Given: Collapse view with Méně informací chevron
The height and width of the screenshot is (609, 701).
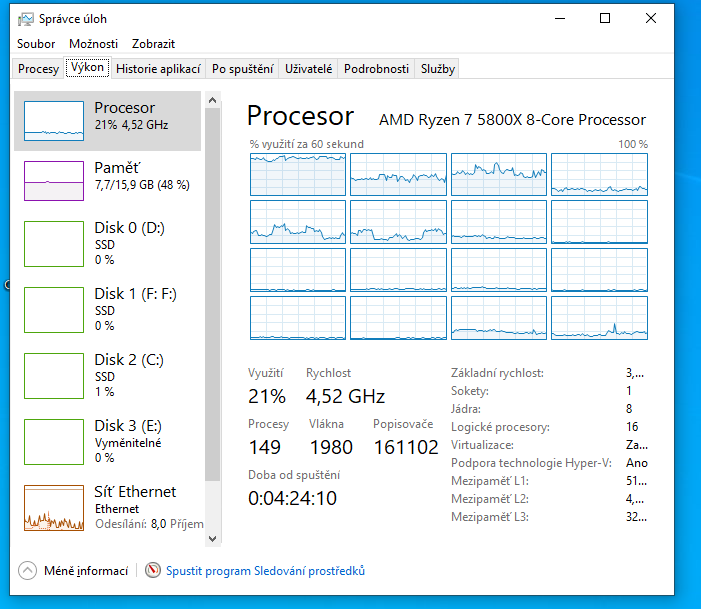Looking at the screenshot, I should point(27,571).
